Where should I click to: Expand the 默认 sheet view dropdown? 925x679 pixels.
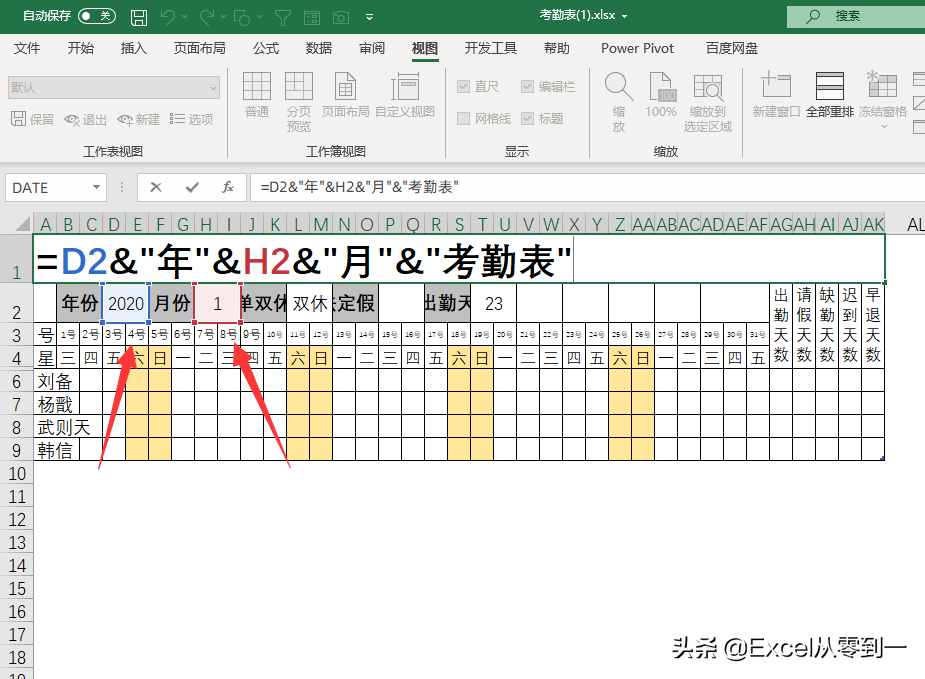tap(213, 88)
